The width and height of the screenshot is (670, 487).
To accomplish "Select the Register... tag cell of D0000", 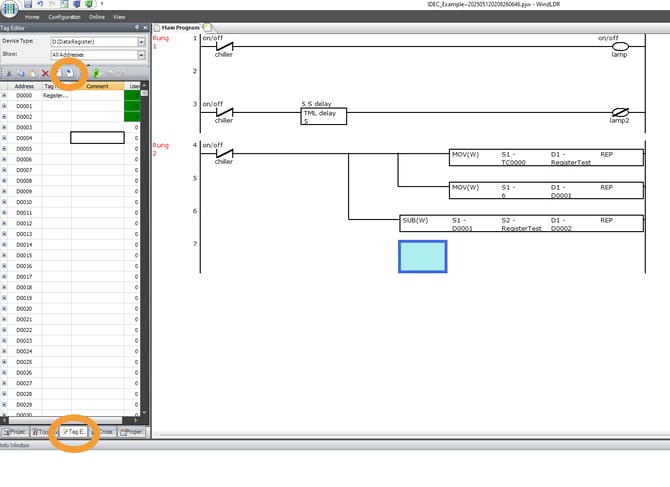I will (56, 95).
